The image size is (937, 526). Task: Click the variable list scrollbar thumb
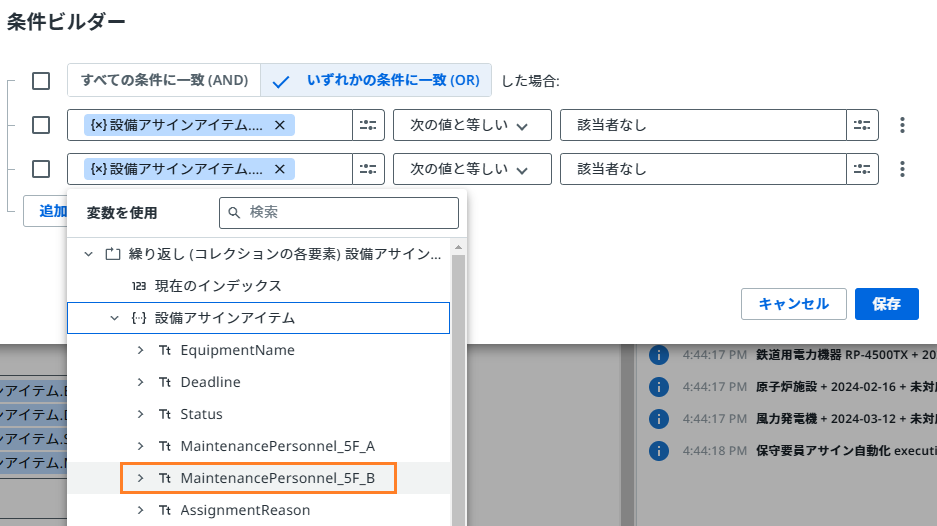(x=458, y=389)
